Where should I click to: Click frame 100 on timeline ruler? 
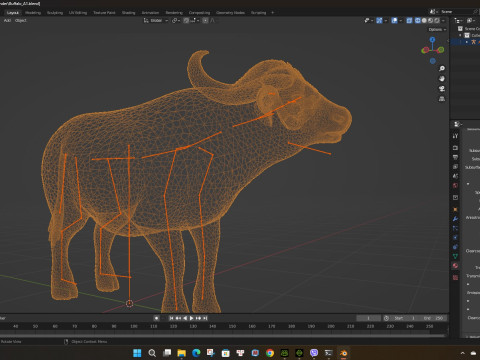click(x=134, y=326)
